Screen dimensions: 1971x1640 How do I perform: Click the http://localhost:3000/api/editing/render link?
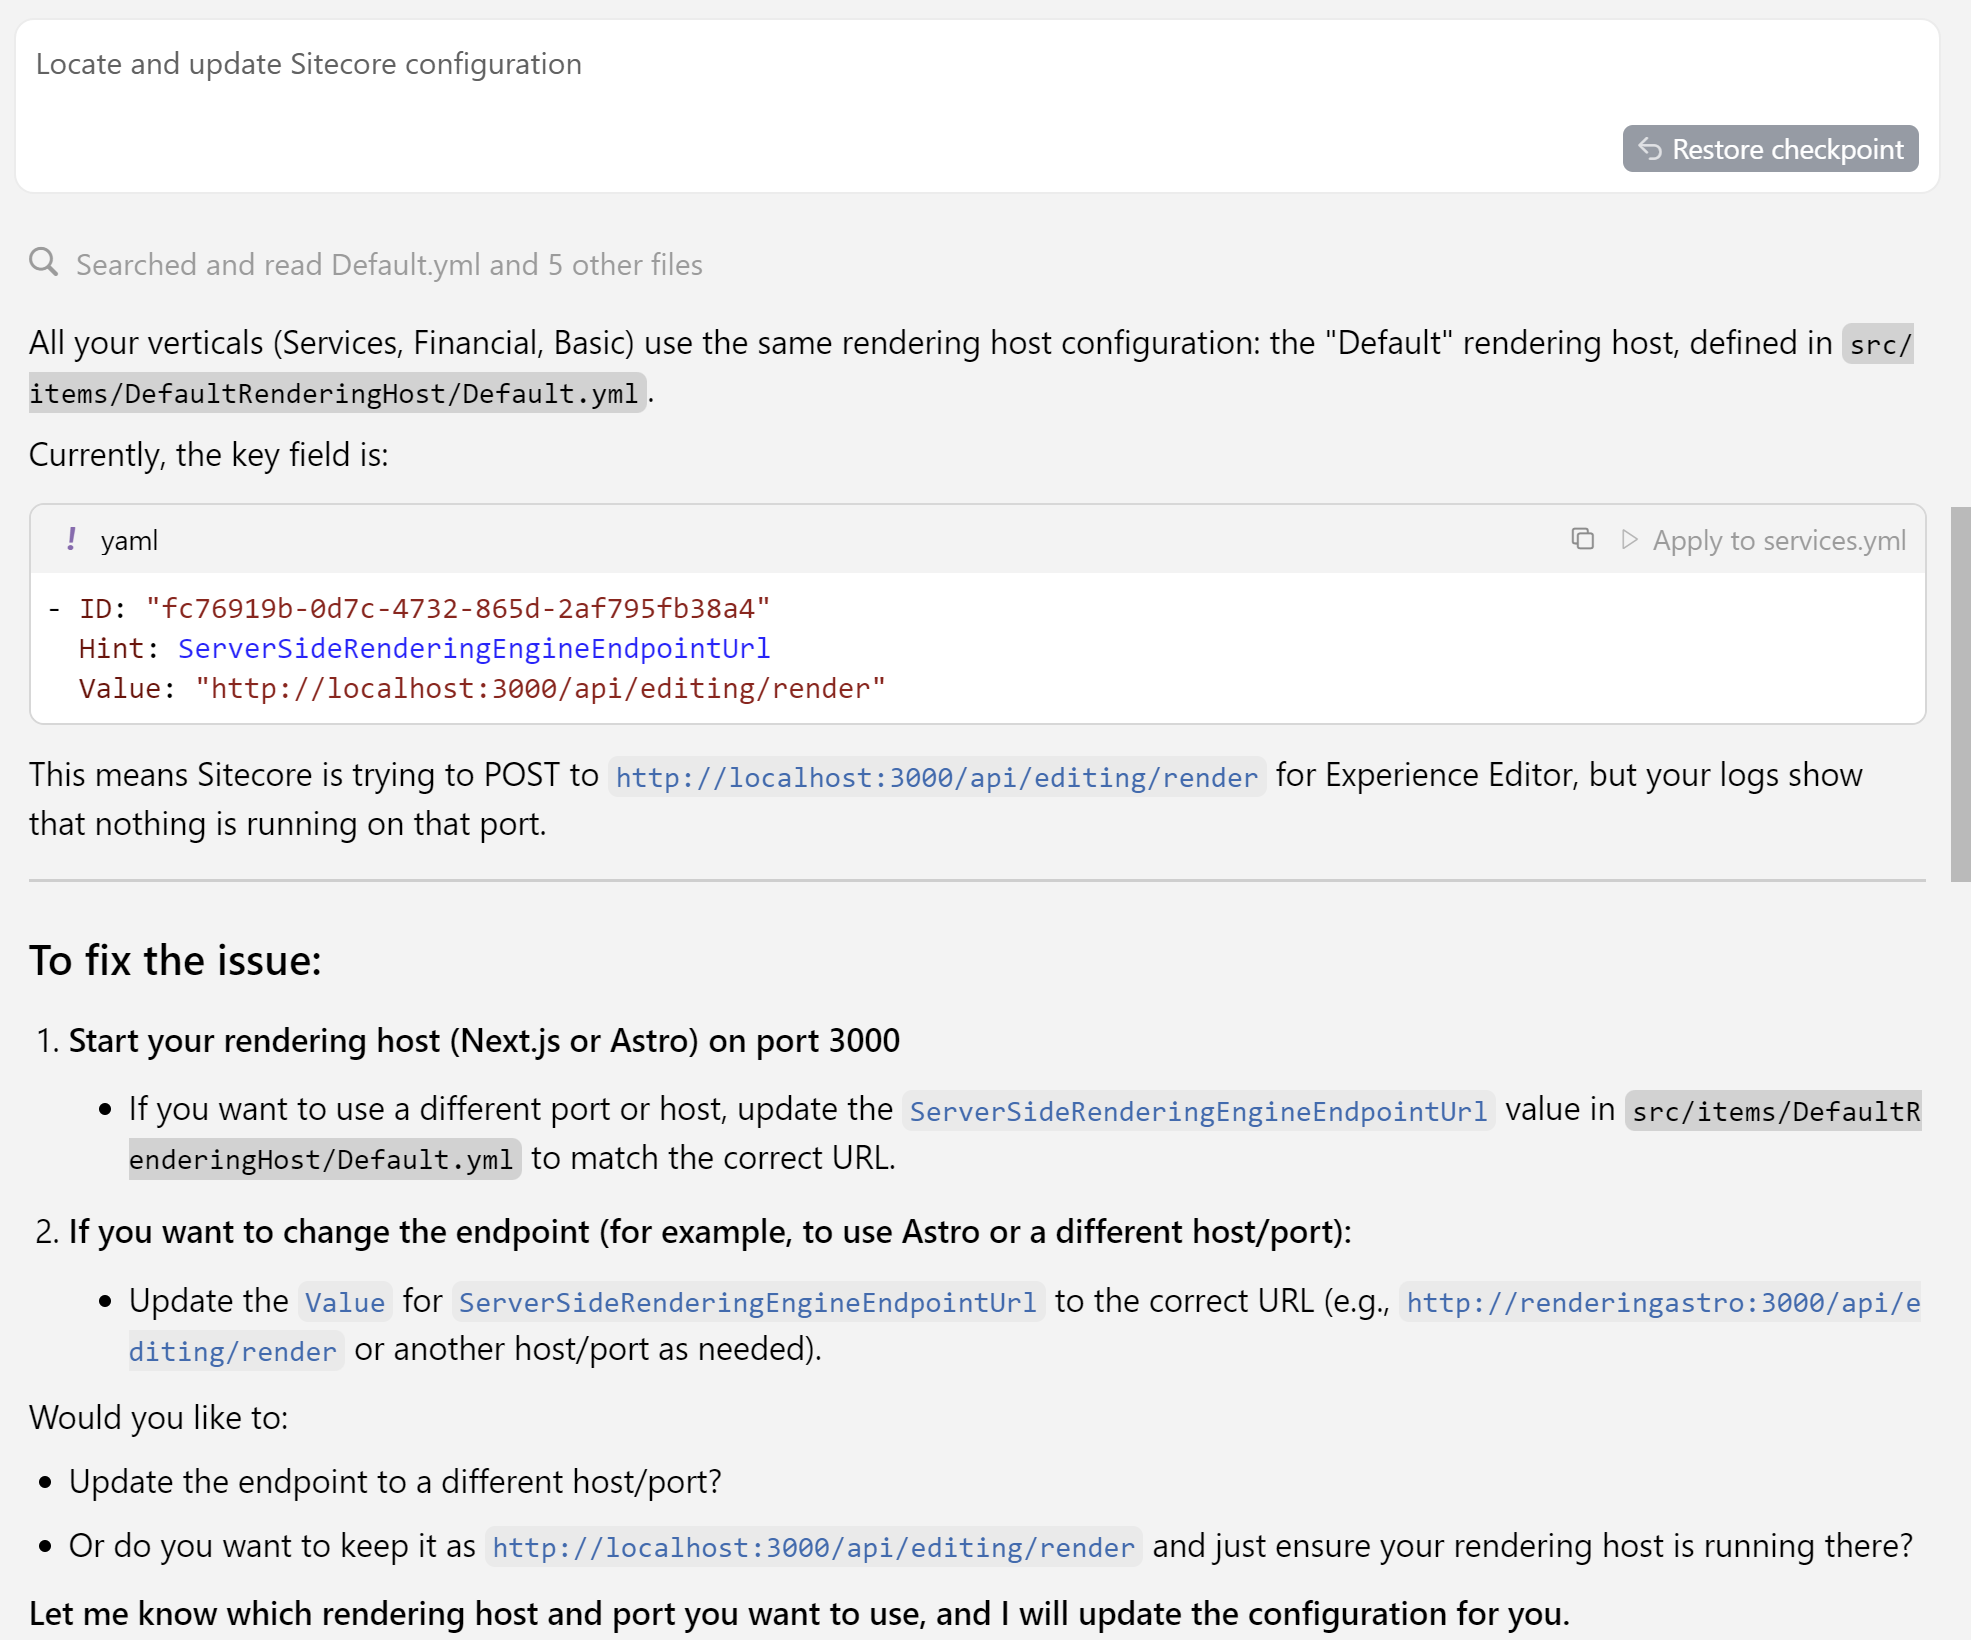pos(936,776)
